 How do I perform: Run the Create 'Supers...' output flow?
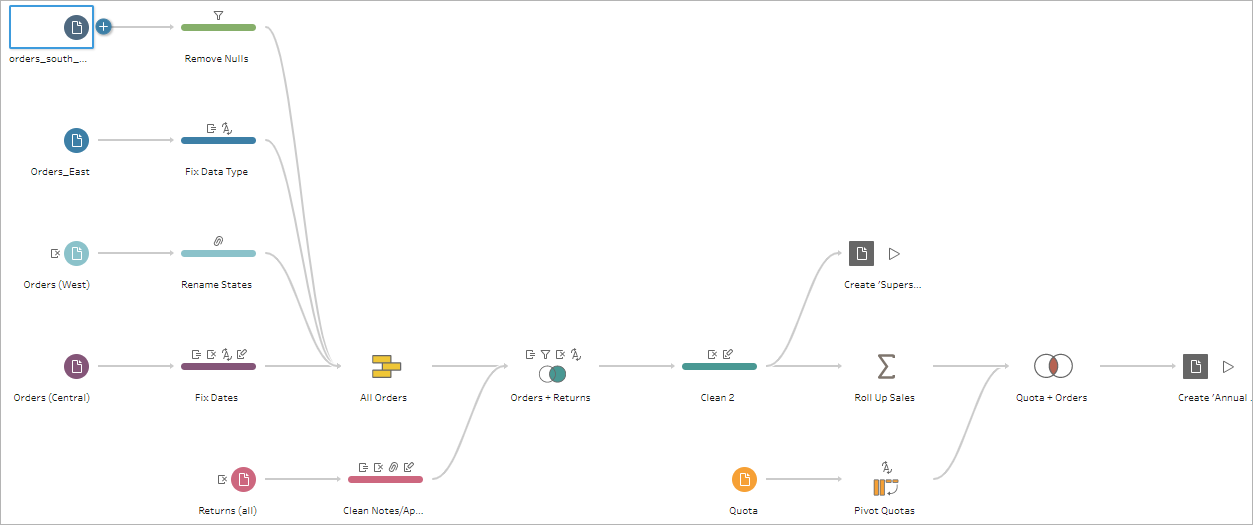[895, 254]
